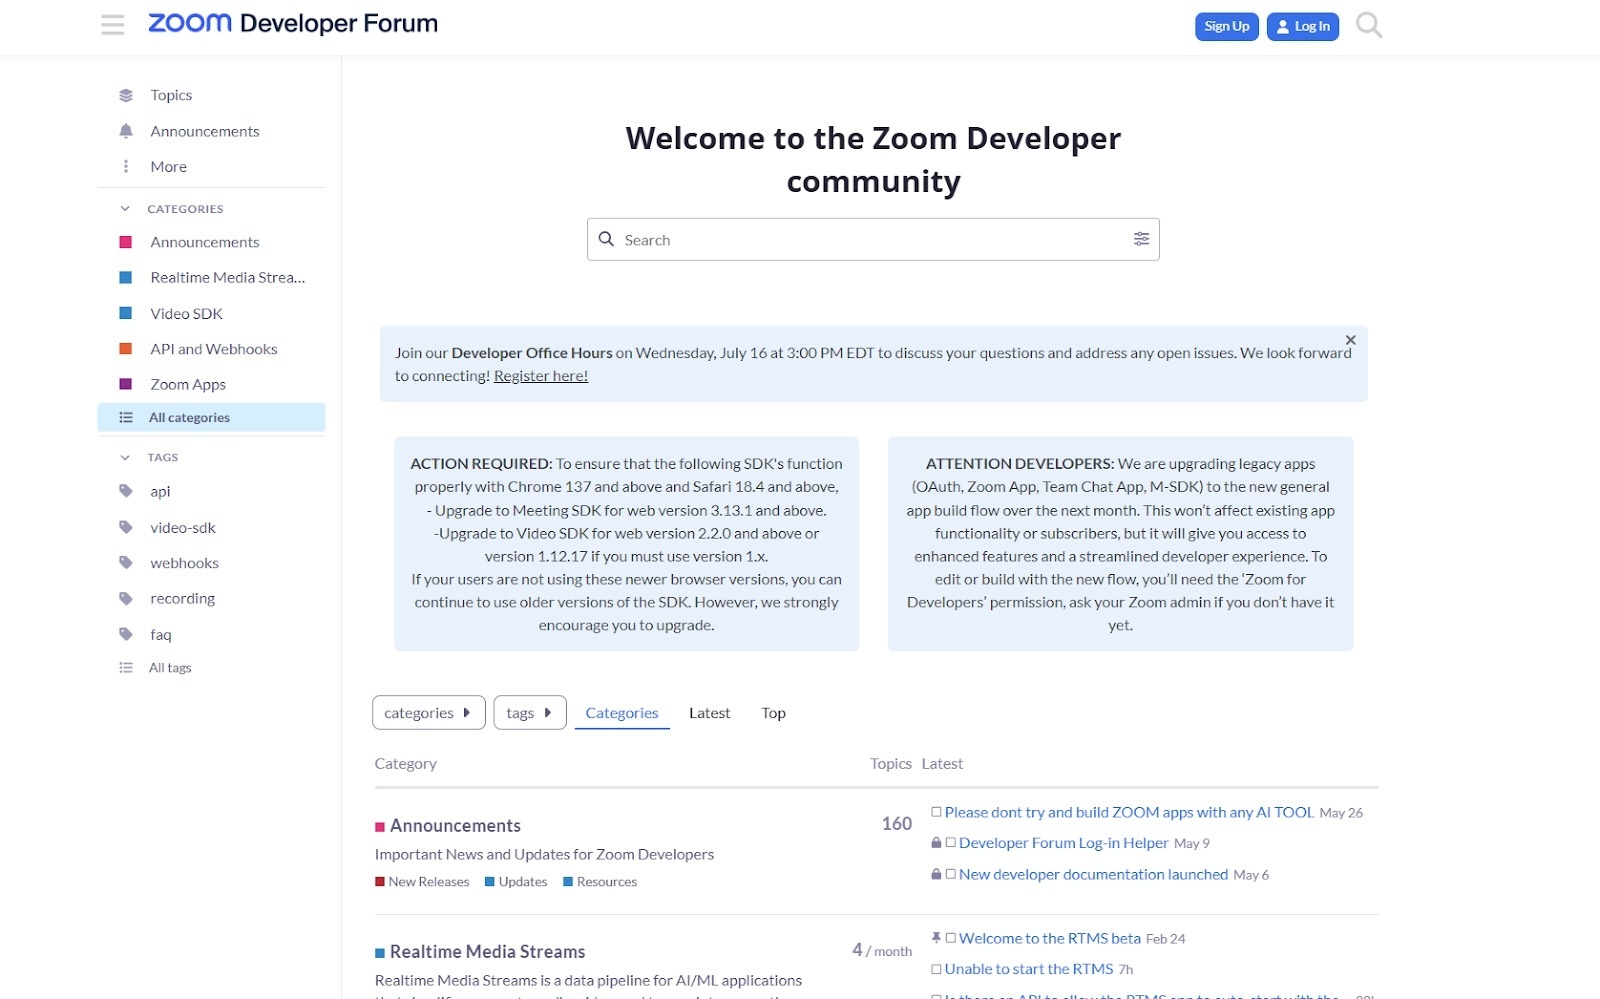Image resolution: width=1600 pixels, height=999 pixels.
Task: Open the recording tag label
Action: (182, 598)
